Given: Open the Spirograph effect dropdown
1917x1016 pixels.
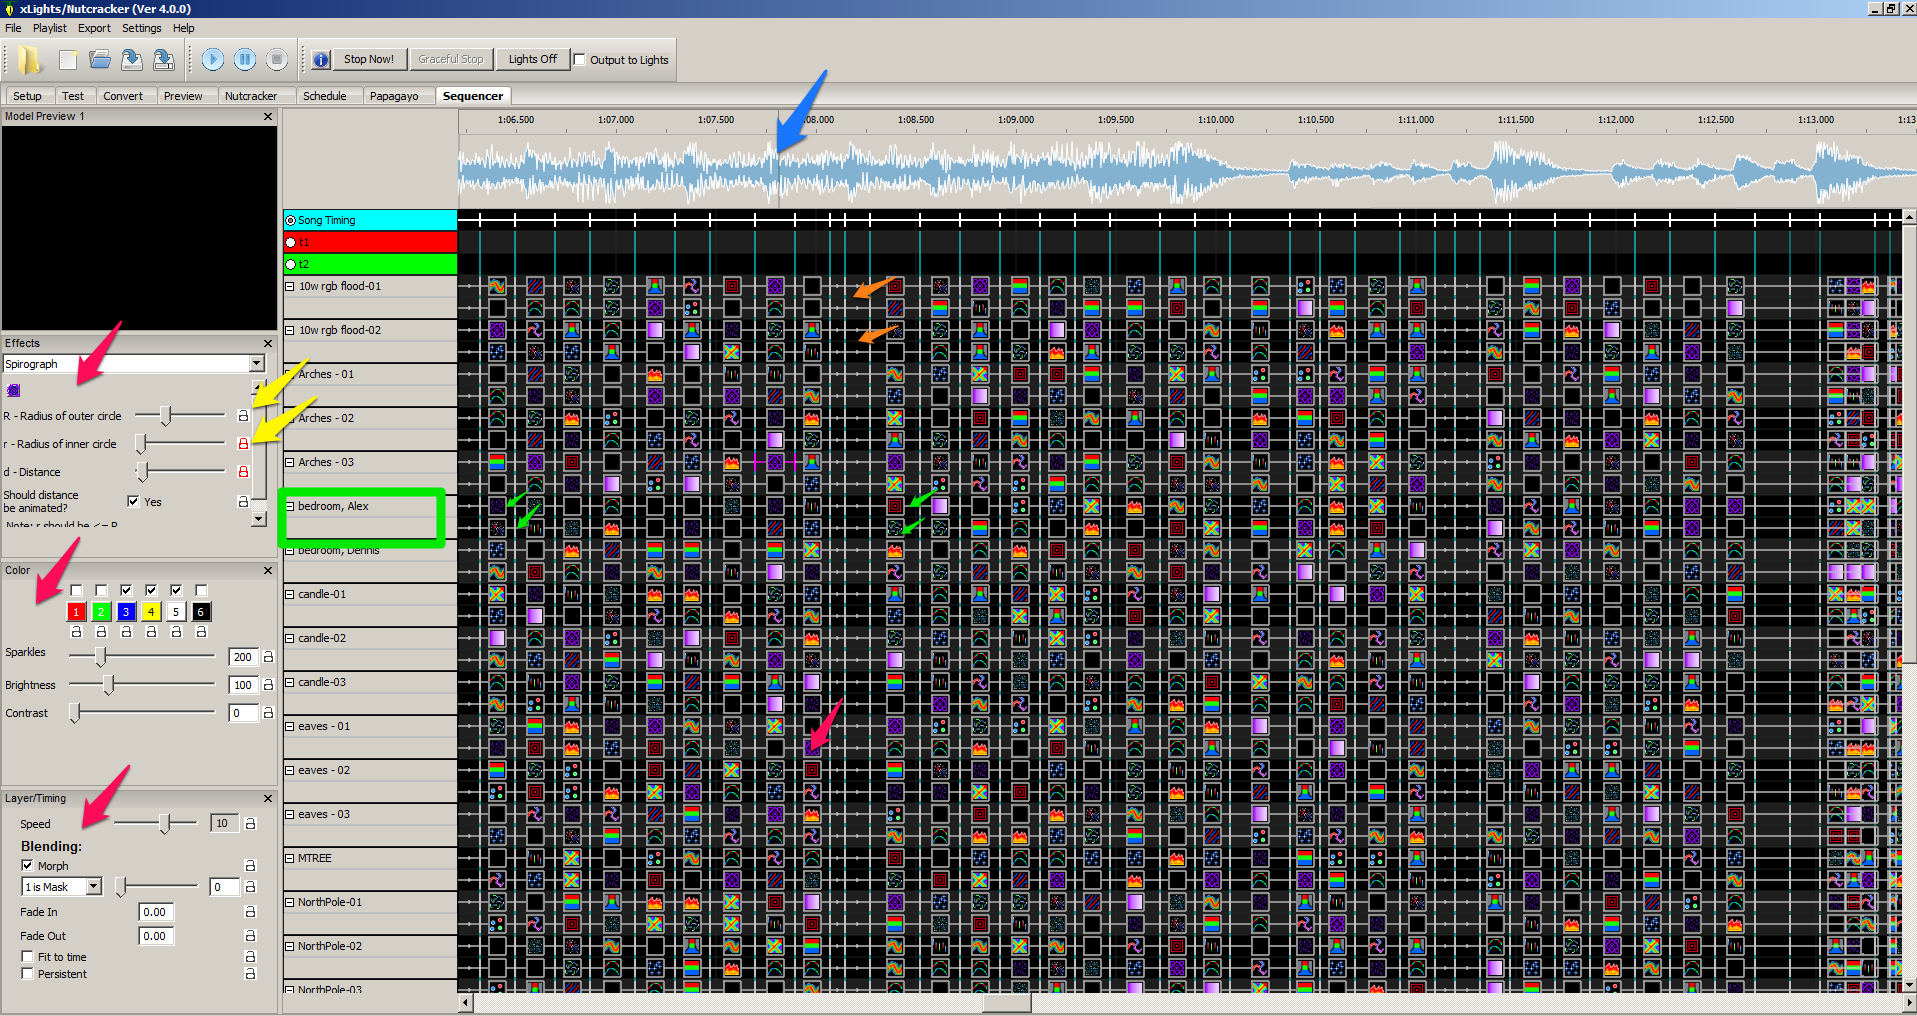Looking at the screenshot, I should (x=257, y=363).
